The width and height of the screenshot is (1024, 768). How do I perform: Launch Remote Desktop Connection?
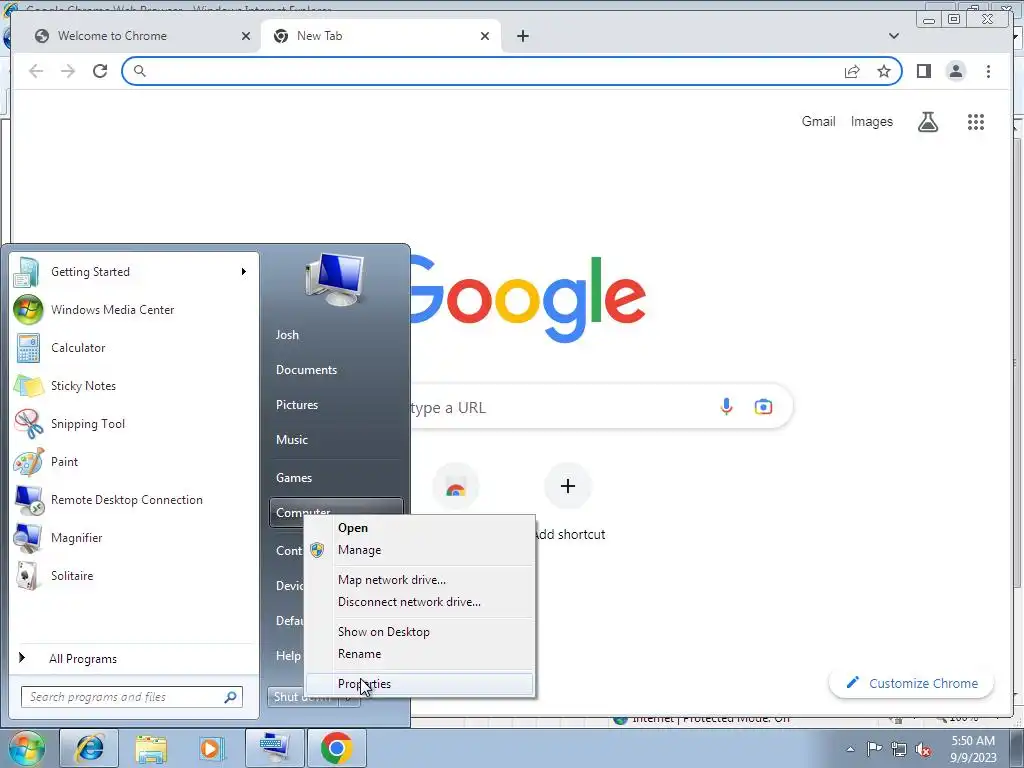[x=134, y=500]
